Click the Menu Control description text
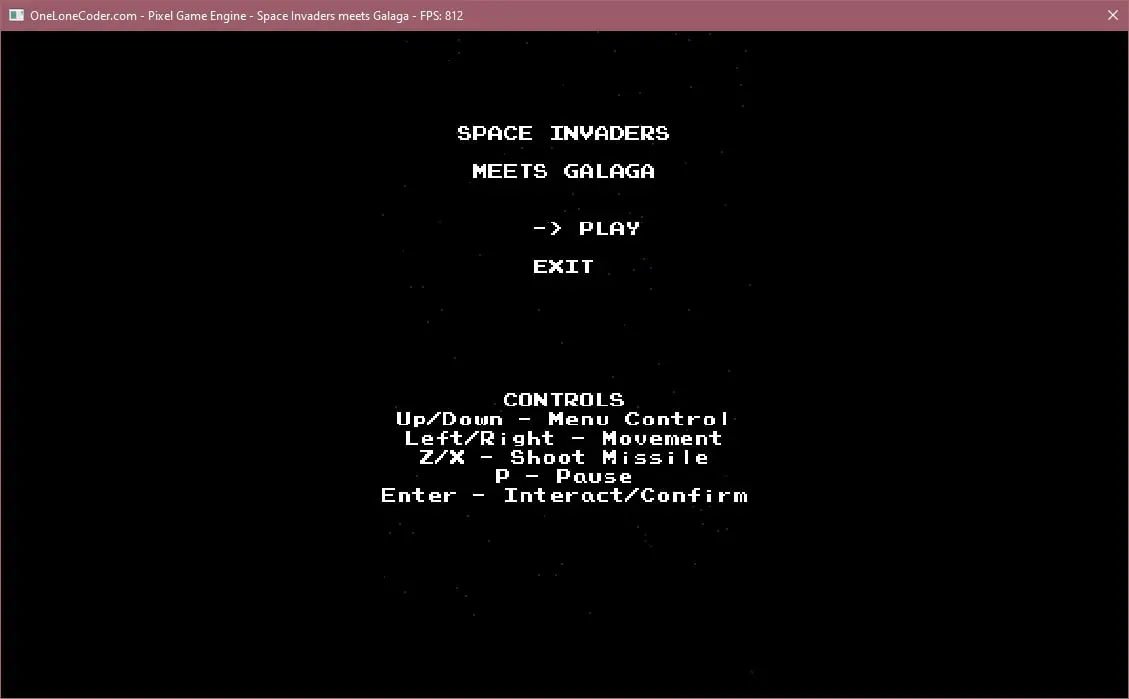 tap(639, 419)
